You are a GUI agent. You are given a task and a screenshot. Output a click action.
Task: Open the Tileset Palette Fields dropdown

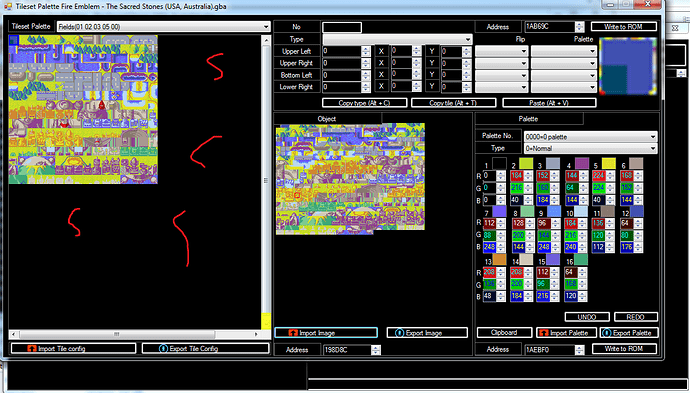point(163,26)
